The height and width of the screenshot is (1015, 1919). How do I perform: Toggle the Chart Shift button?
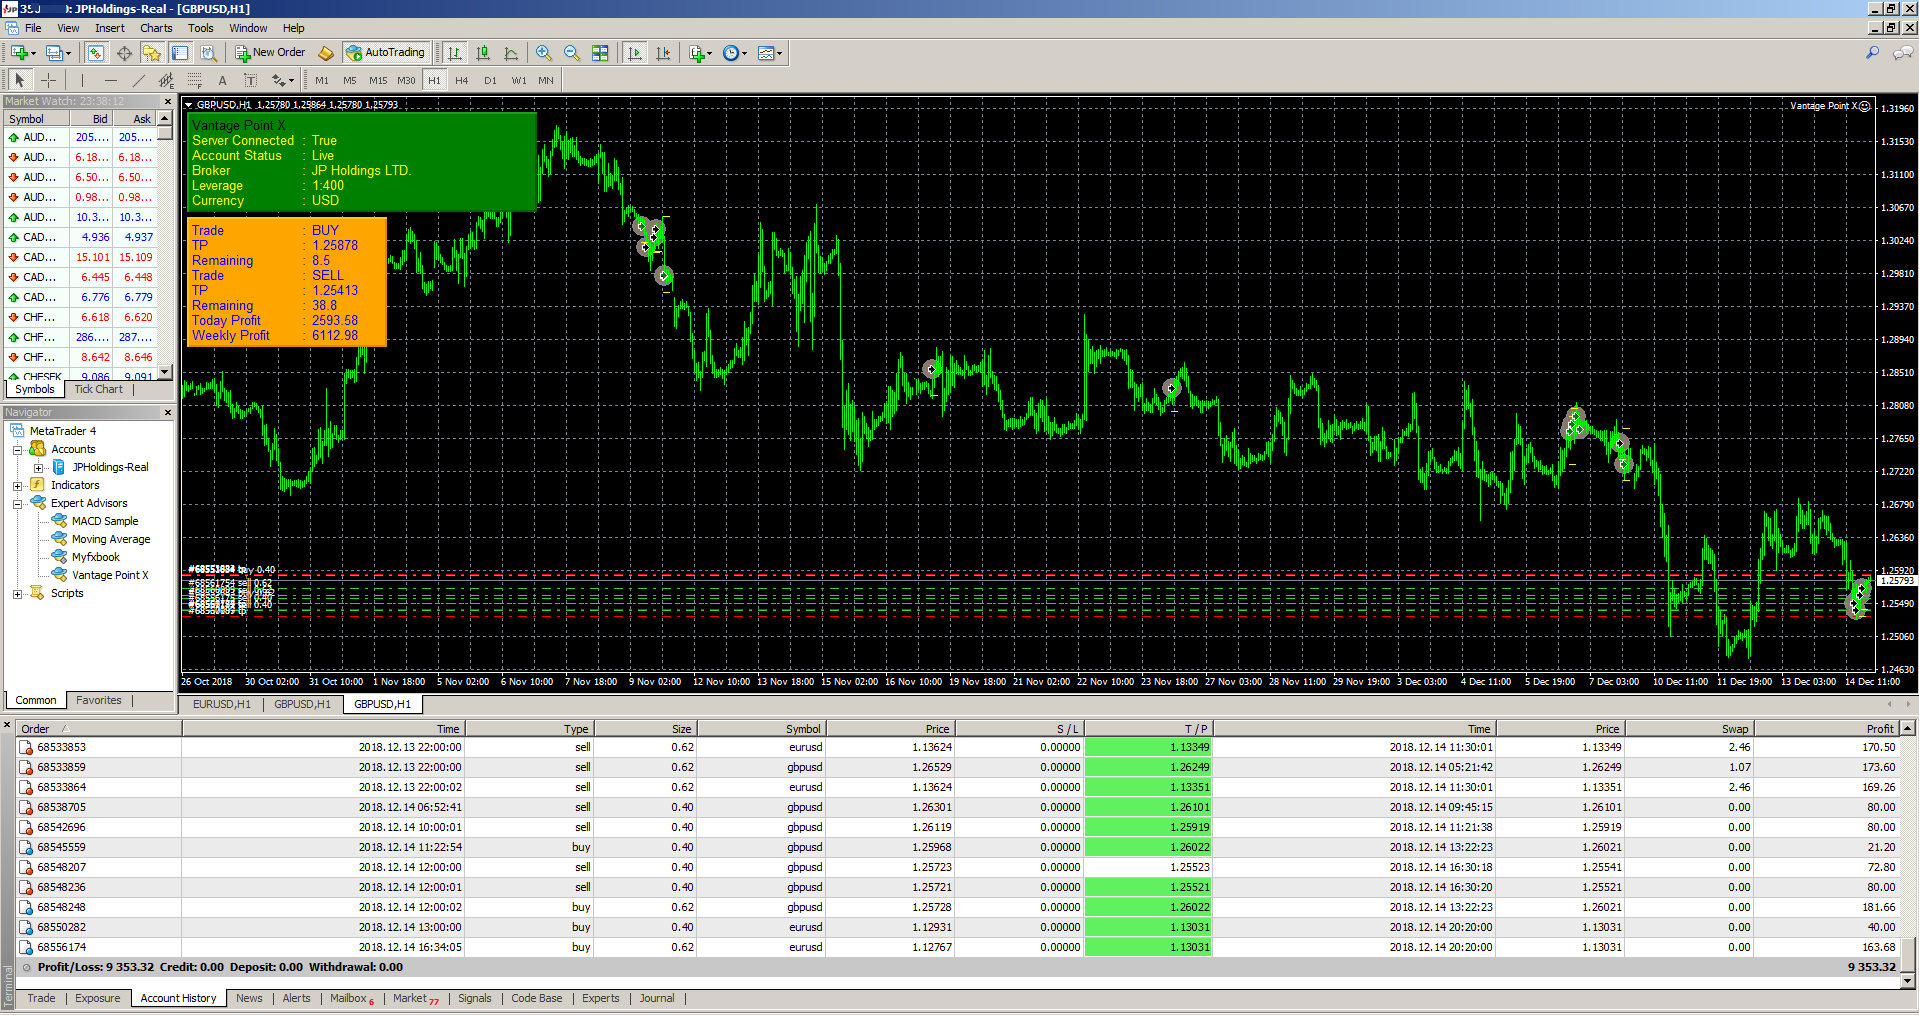pyautogui.click(x=662, y=53)
